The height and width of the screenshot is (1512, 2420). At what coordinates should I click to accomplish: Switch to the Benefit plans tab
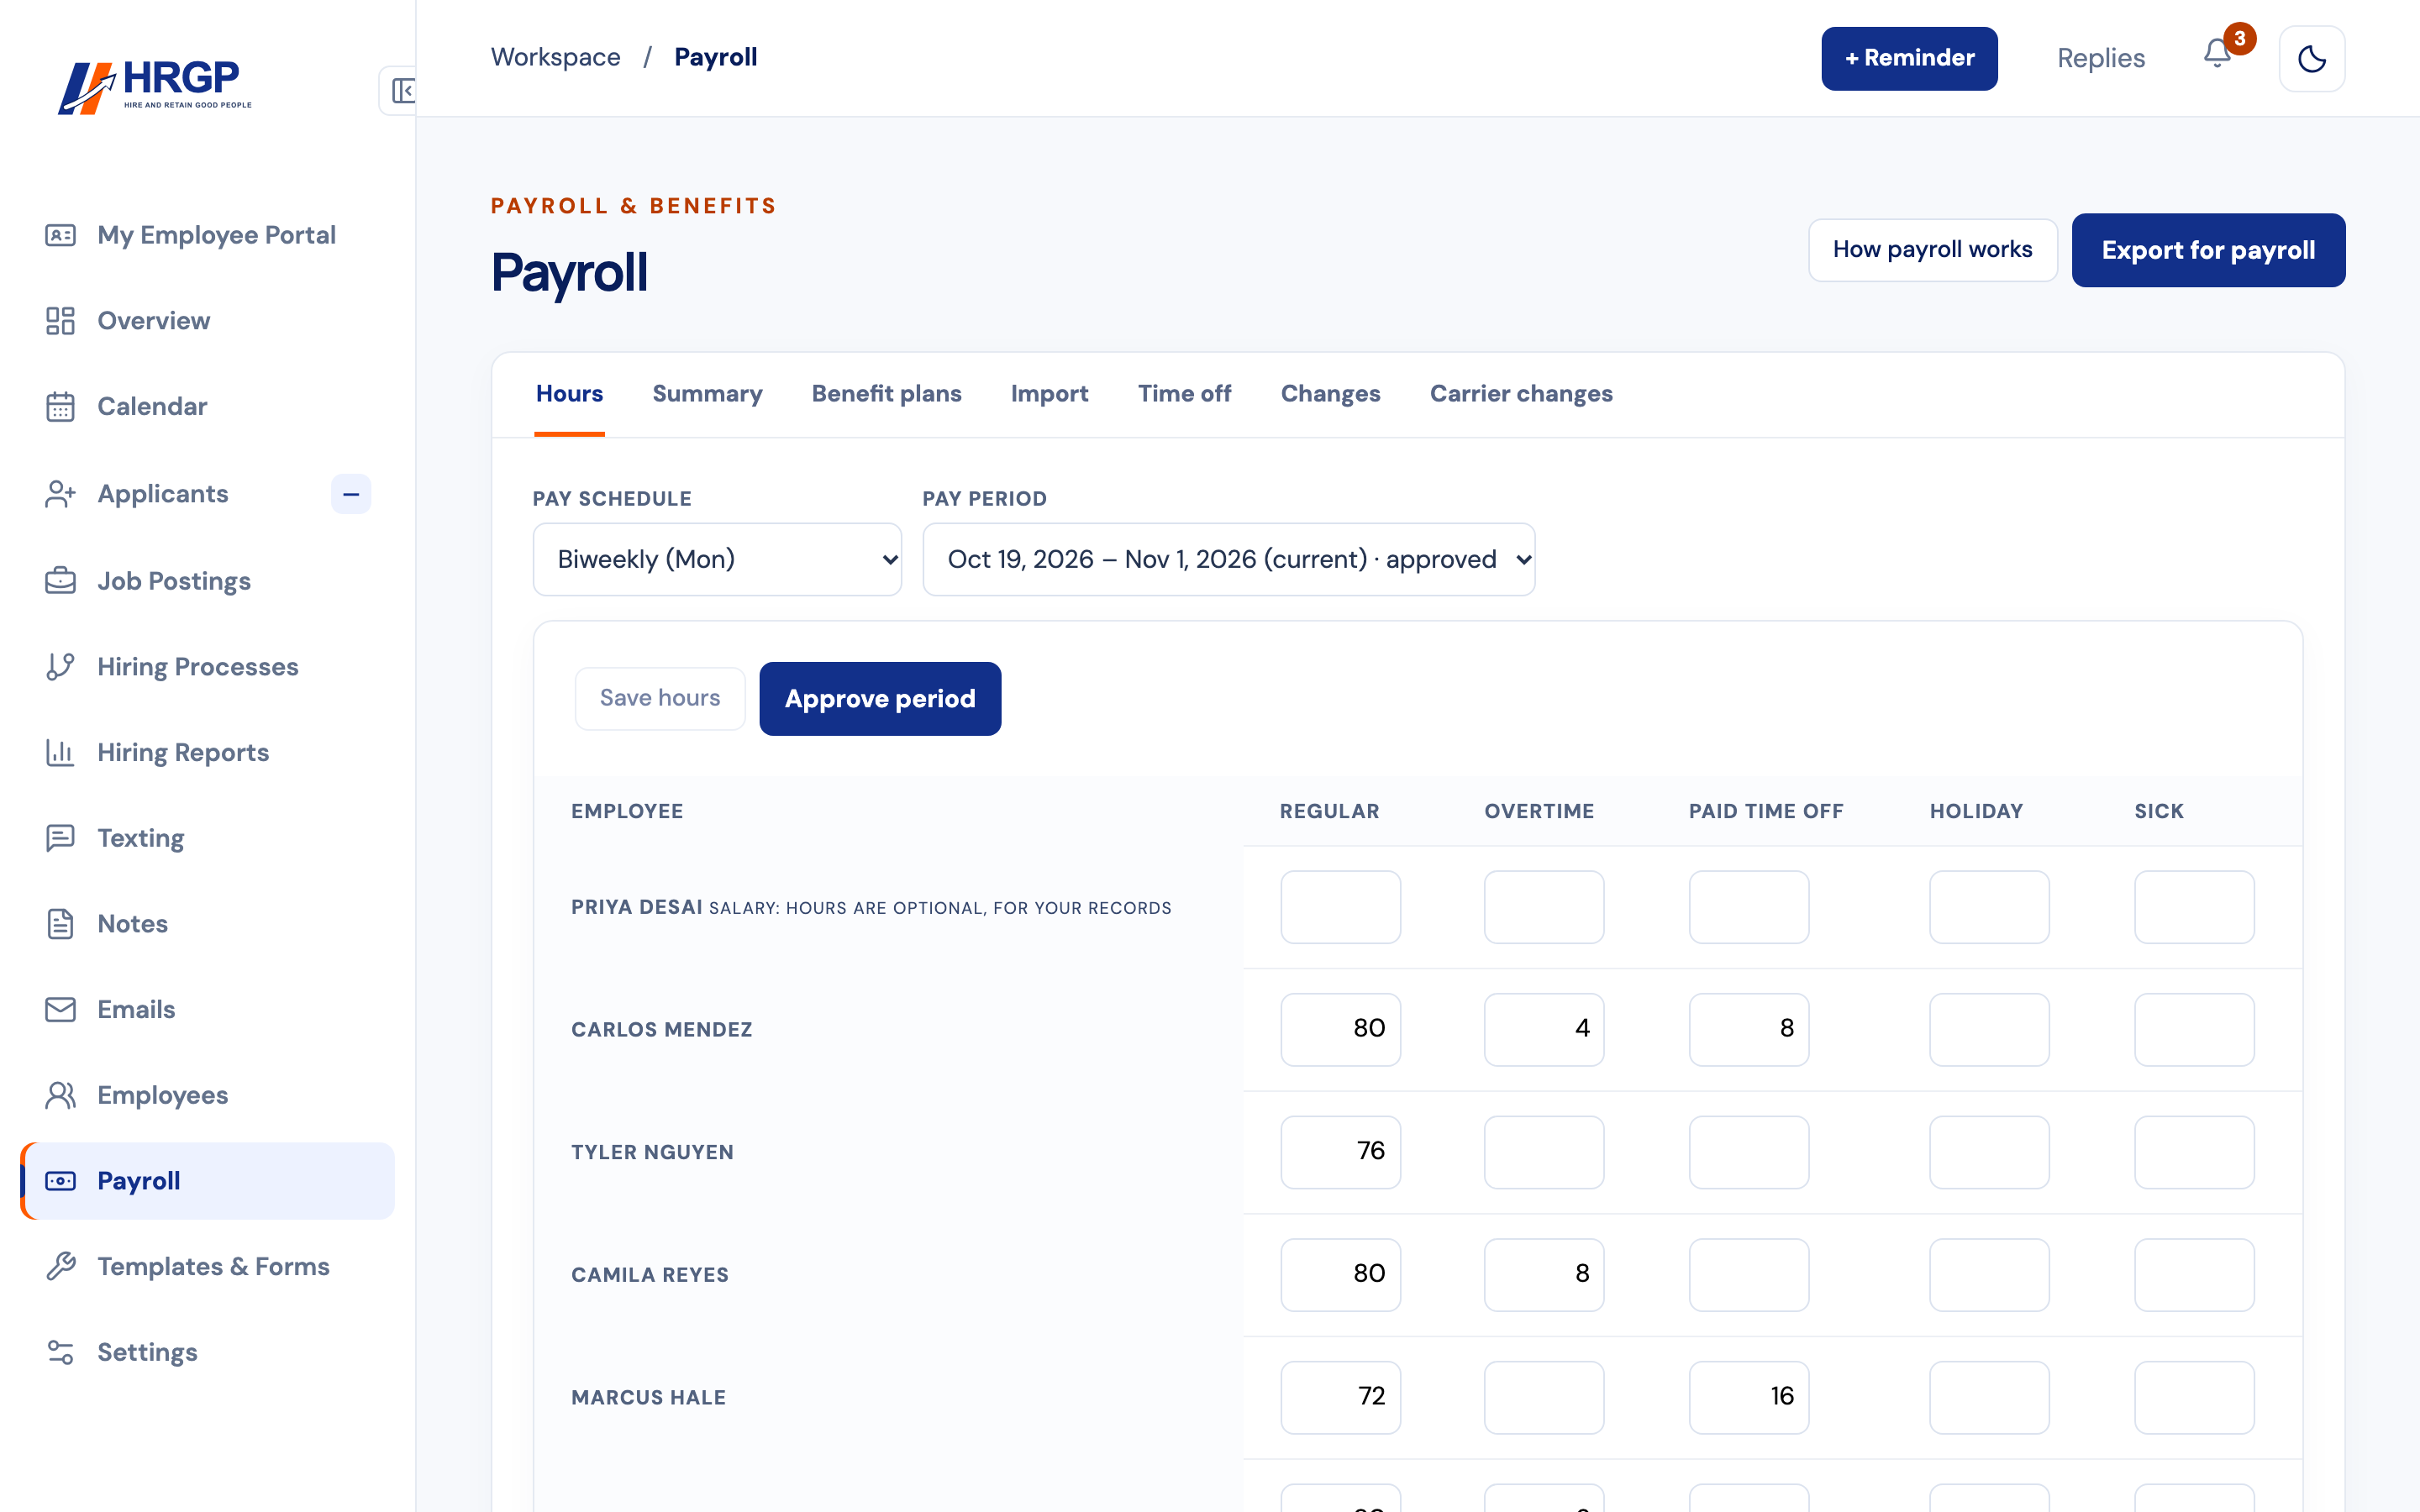coord(886,394)
